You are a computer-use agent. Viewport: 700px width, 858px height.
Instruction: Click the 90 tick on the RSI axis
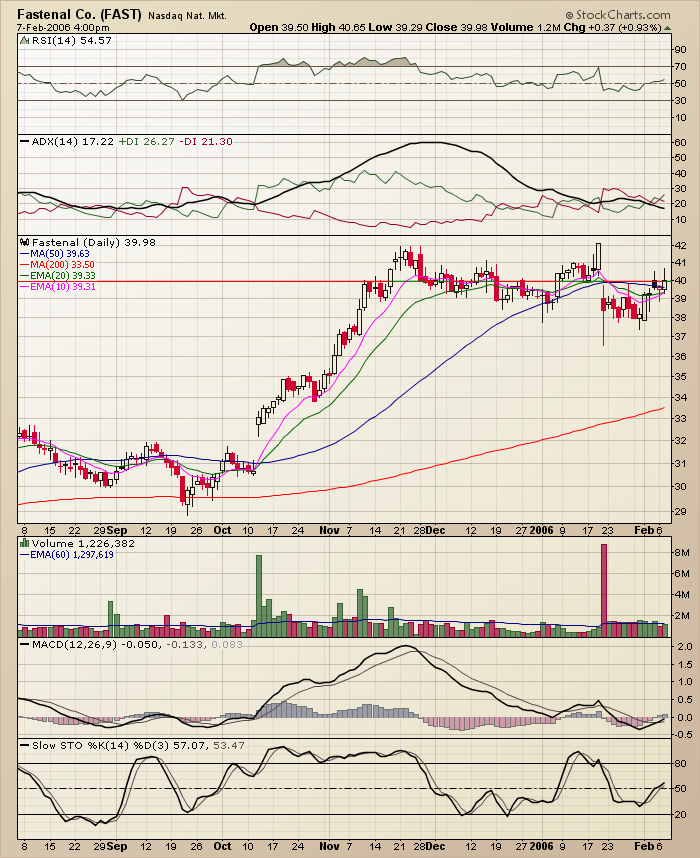(680, 50)
